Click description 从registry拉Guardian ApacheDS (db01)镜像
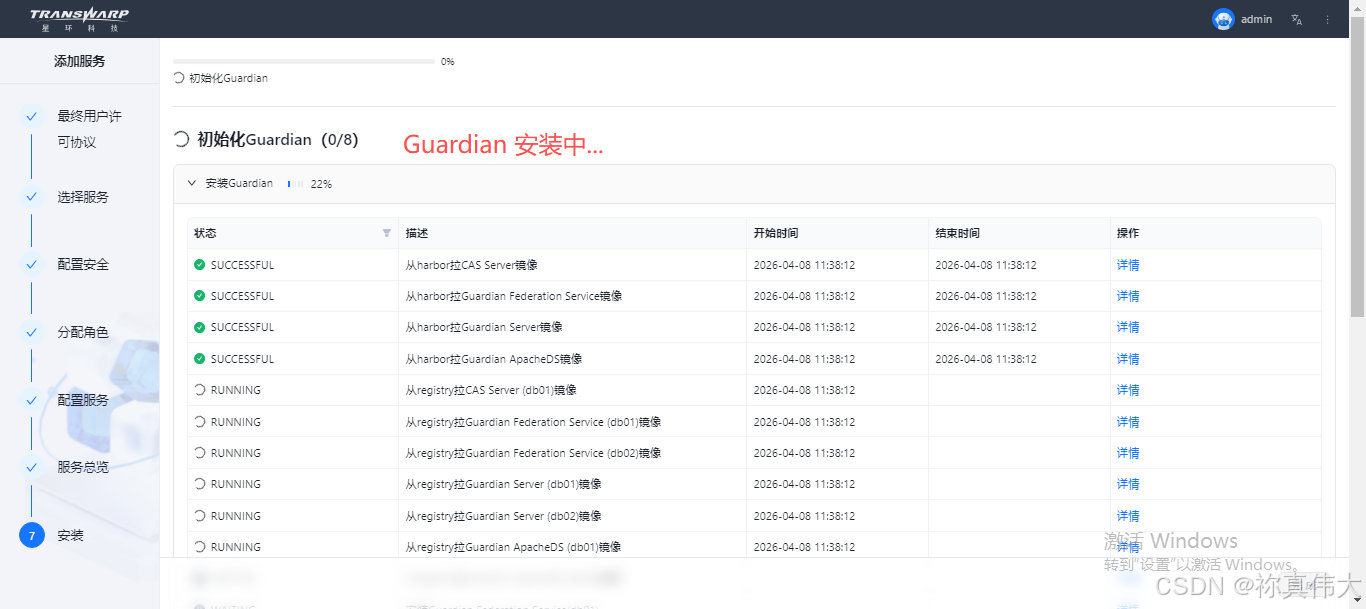Image resolution: width=1366 pixels, height=609 pixels. [x=513, y=547]
